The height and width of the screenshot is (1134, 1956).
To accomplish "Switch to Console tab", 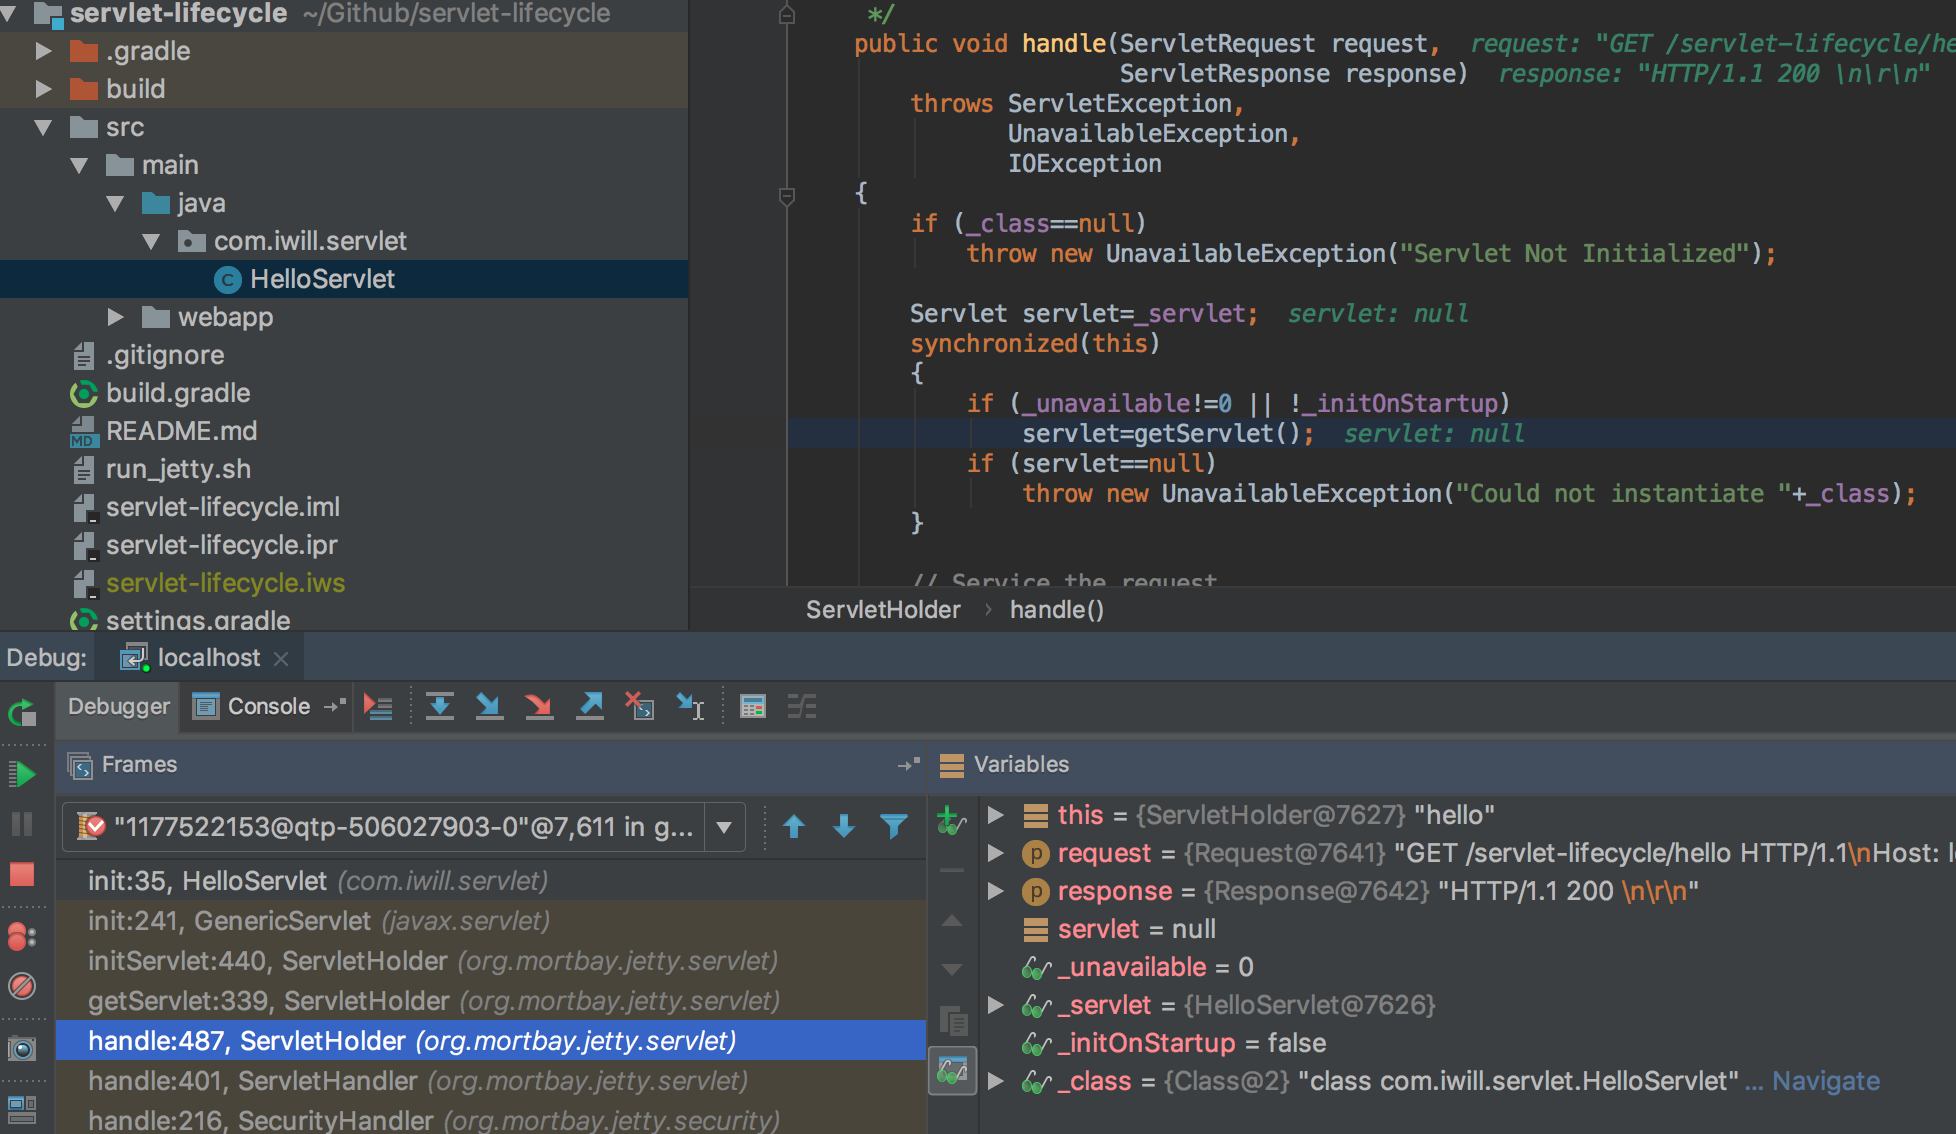I will (252, 706).
